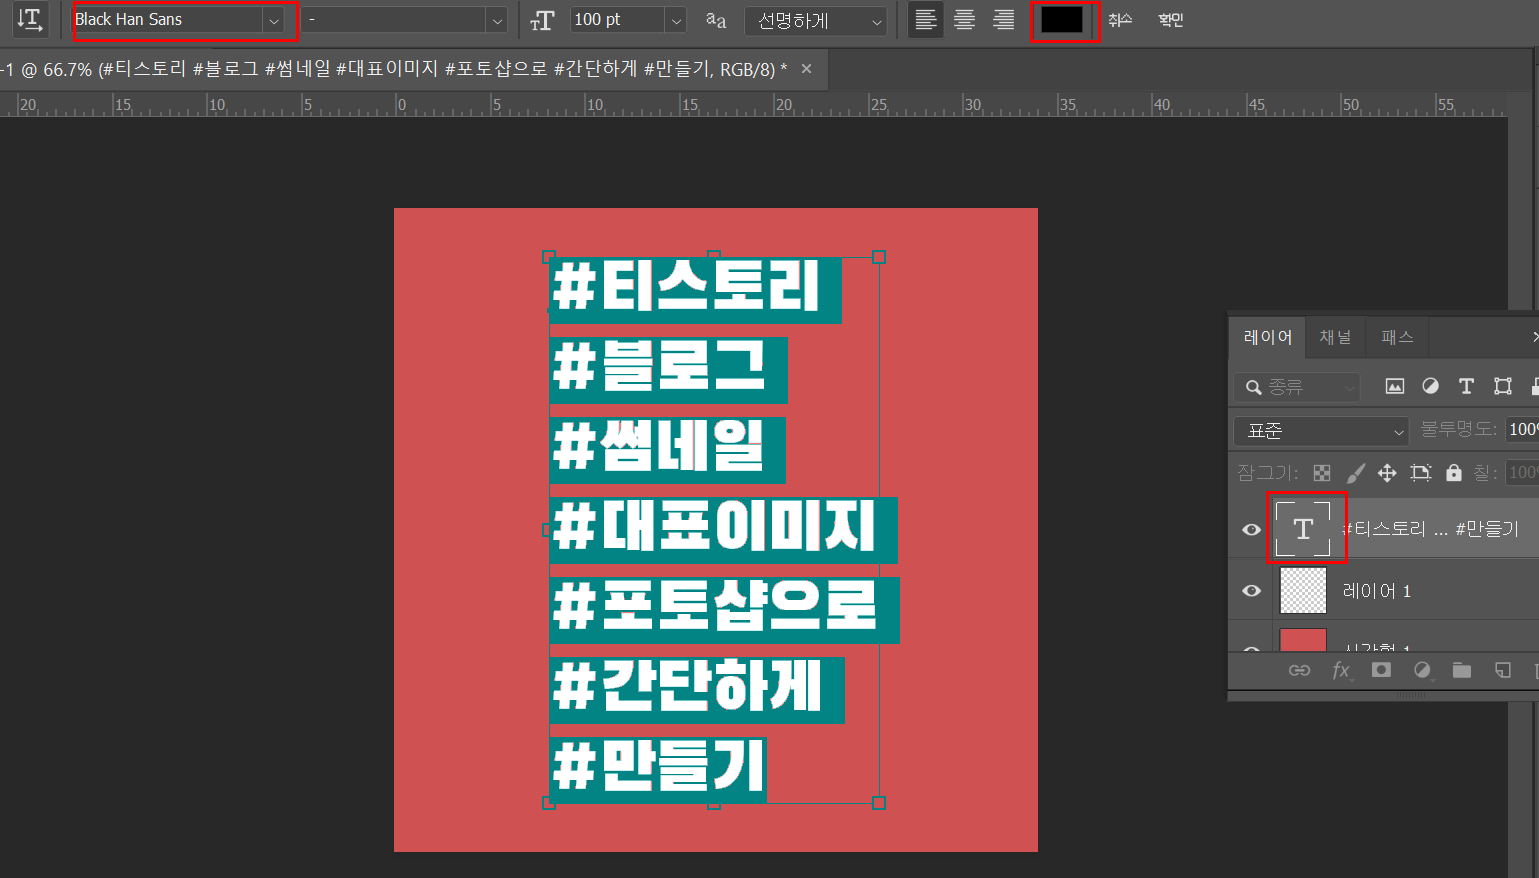Open the Black Han Sans font dropdown arrow
The image size is (1539, 878).
(273, 20)
